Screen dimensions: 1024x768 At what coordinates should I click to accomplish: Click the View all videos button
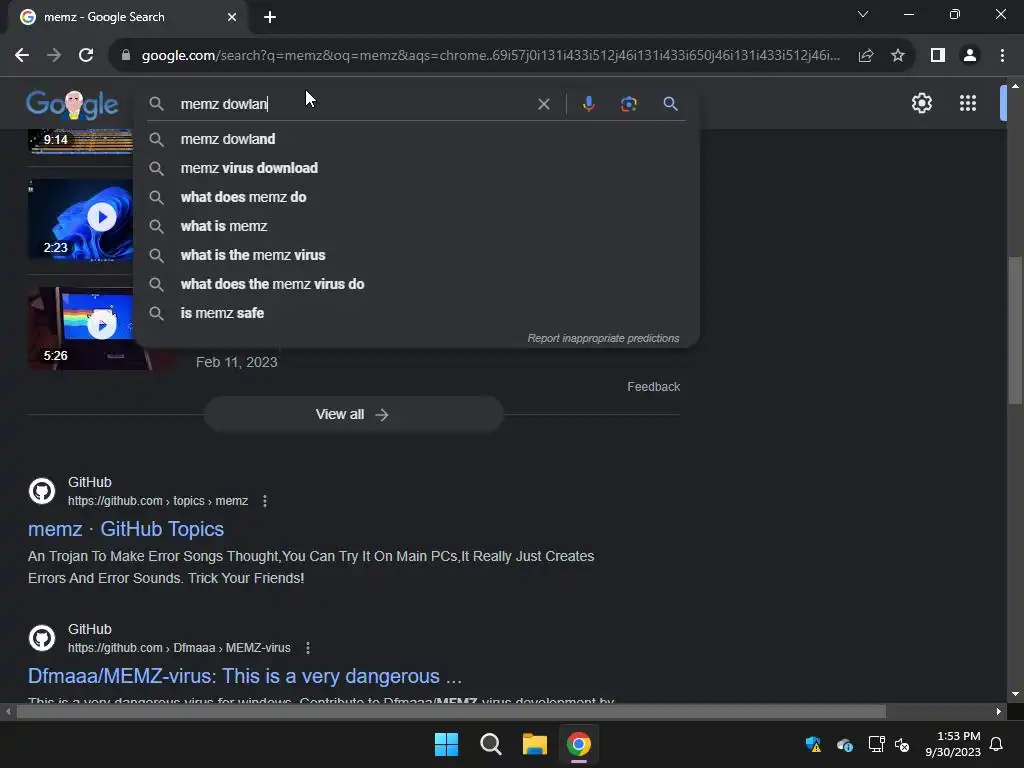(x=353, y=414)
